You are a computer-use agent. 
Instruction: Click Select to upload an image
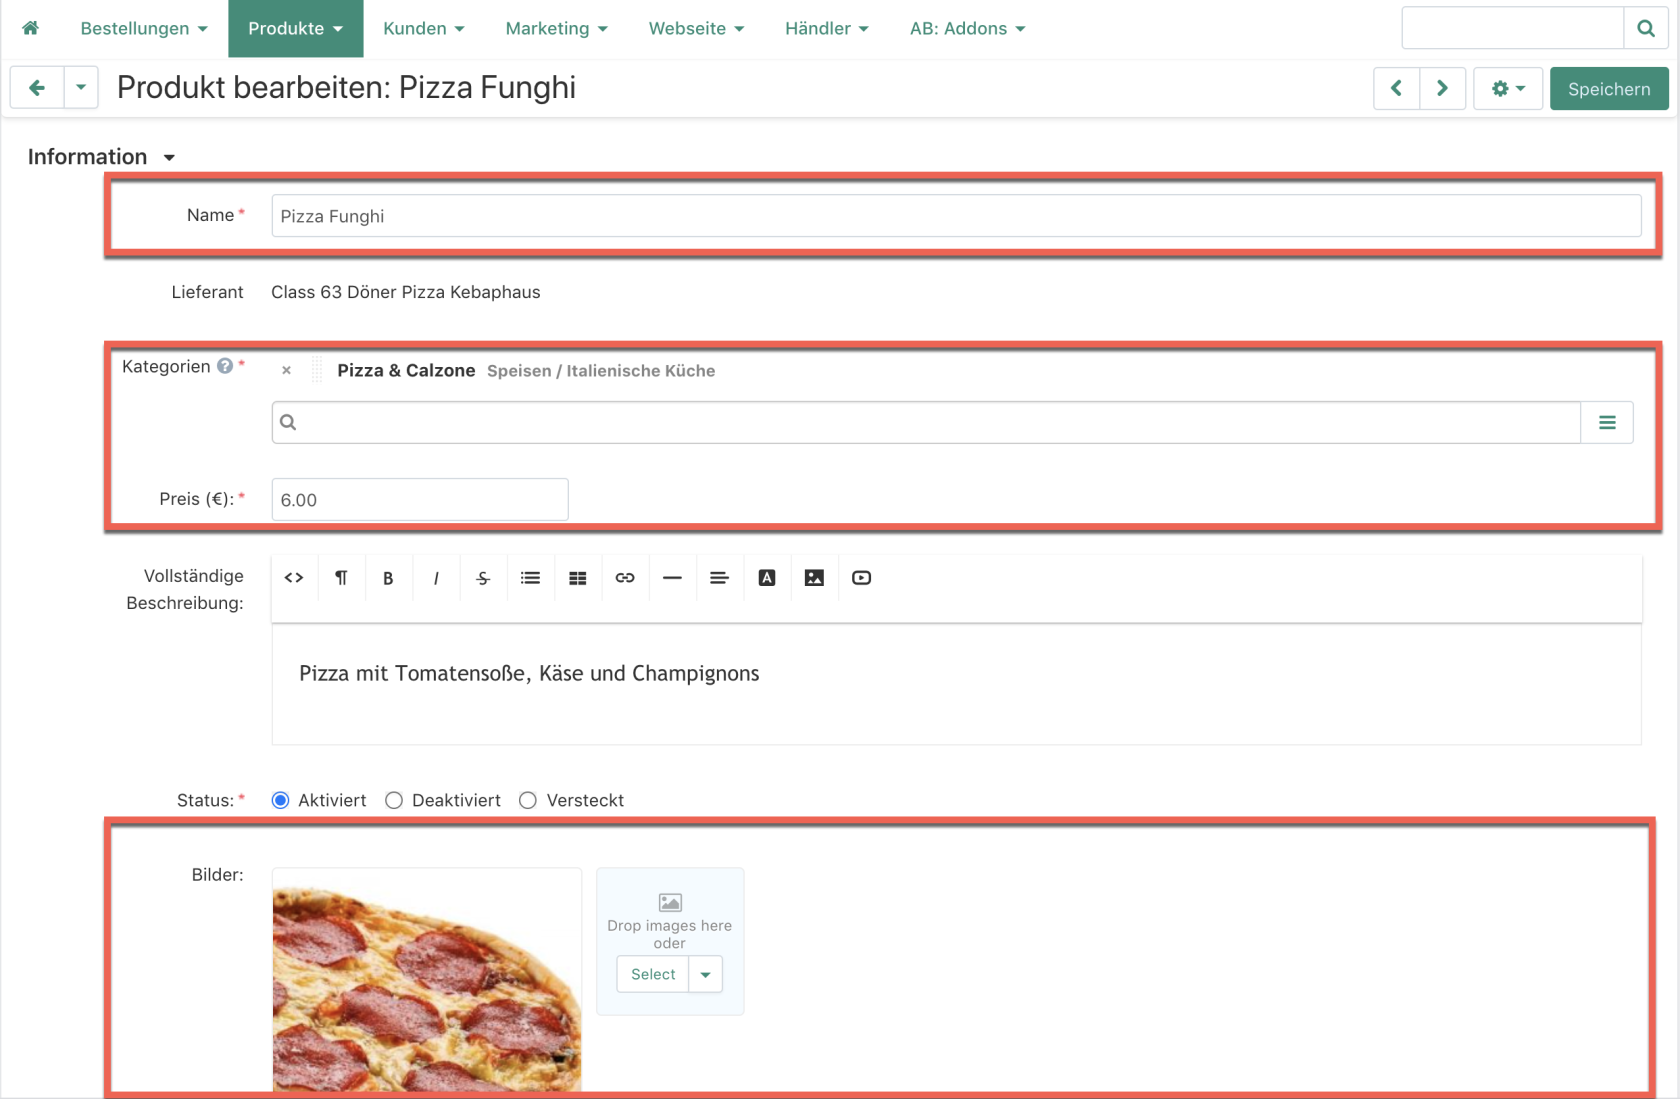click(x=653, y=974)
